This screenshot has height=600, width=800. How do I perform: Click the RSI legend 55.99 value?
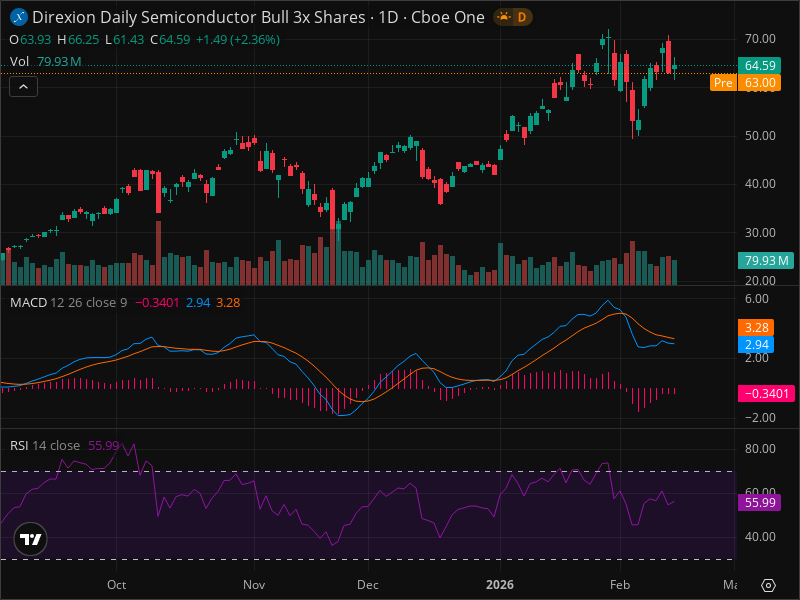(104, 445)
